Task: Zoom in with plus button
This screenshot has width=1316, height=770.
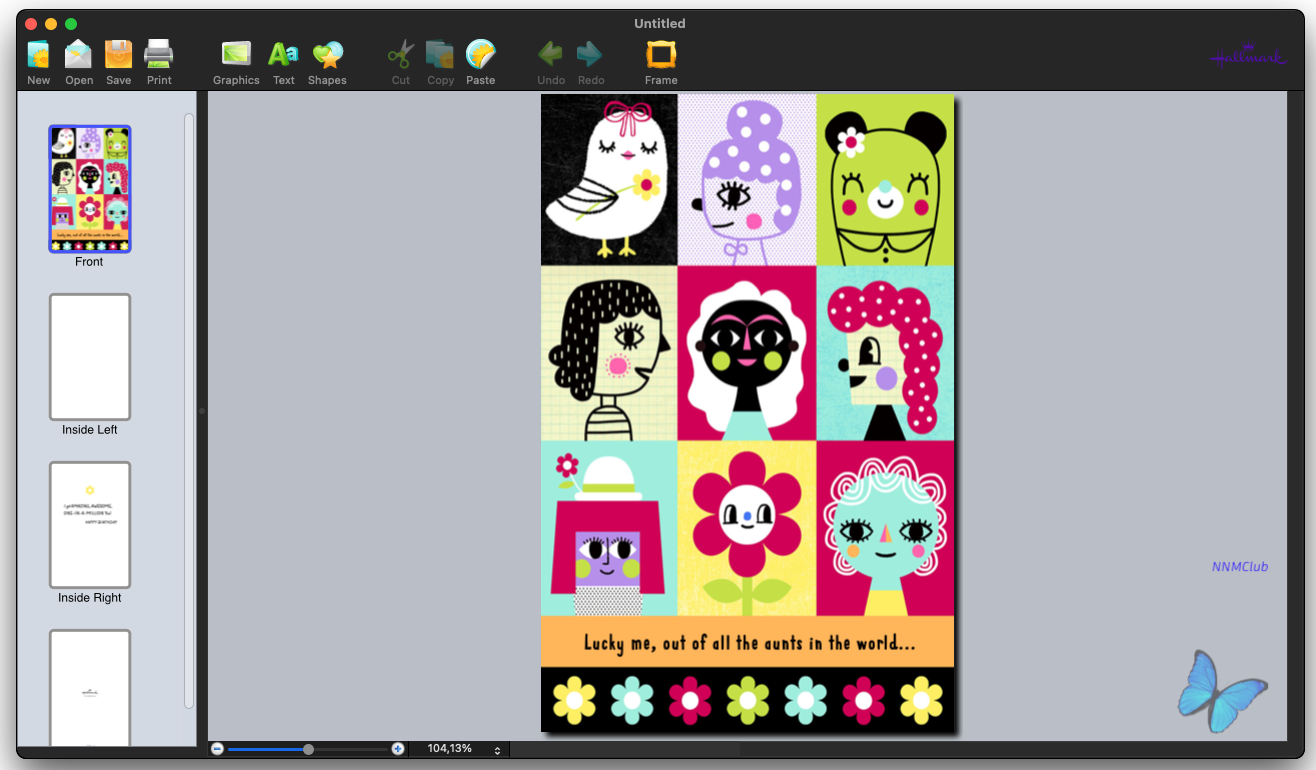Action: (x=398, y=749)
